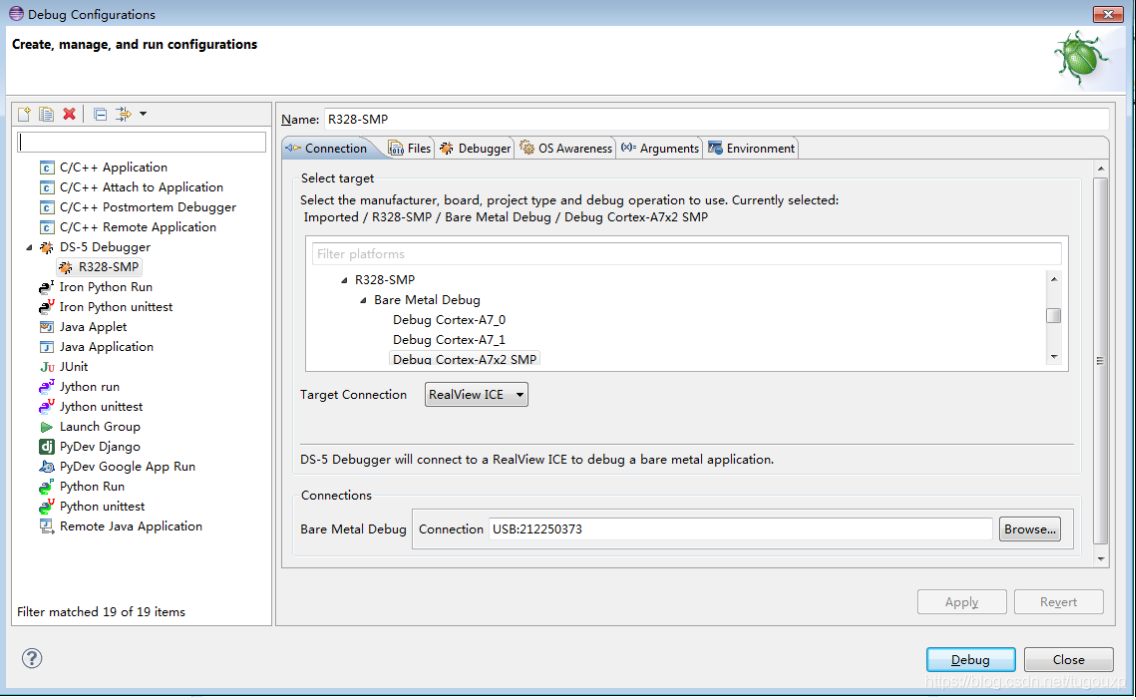
Task: Switch to the Arguments tab
Action: [659, 149]
